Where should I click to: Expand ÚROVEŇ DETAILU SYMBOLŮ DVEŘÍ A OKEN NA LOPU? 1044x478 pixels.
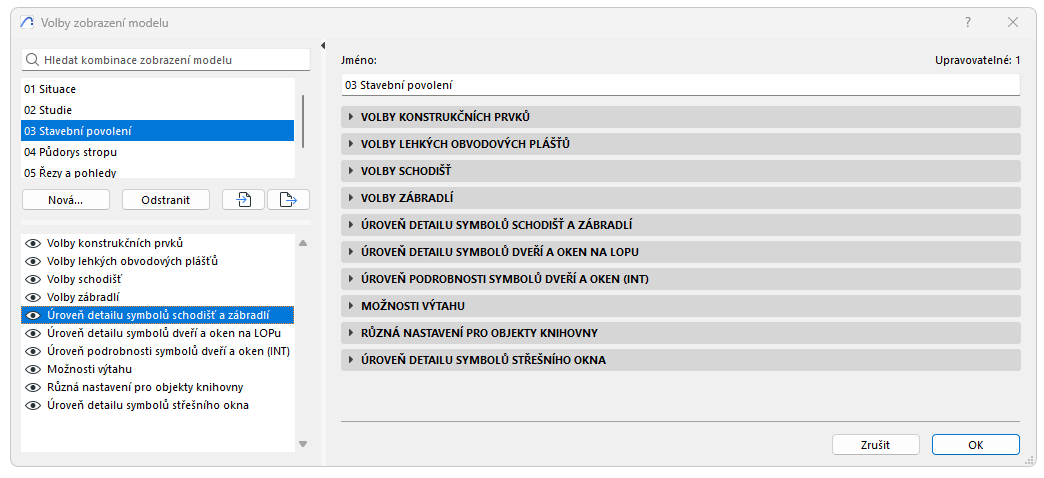click(x=680, y=252)
